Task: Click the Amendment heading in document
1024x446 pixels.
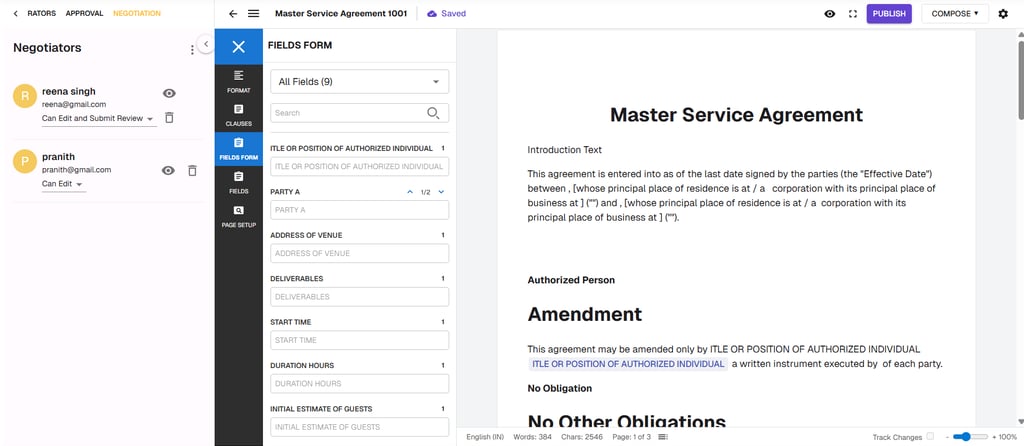Action: click(584, 314)
